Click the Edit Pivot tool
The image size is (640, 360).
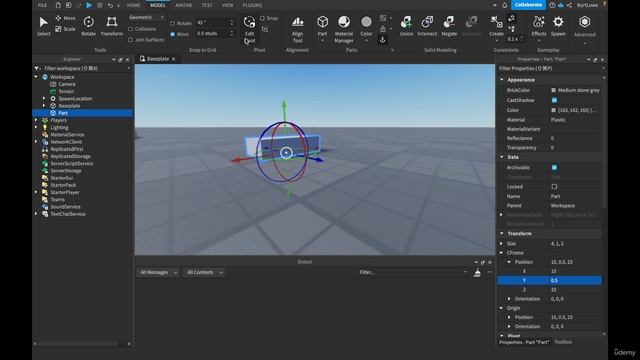(249, 30)
